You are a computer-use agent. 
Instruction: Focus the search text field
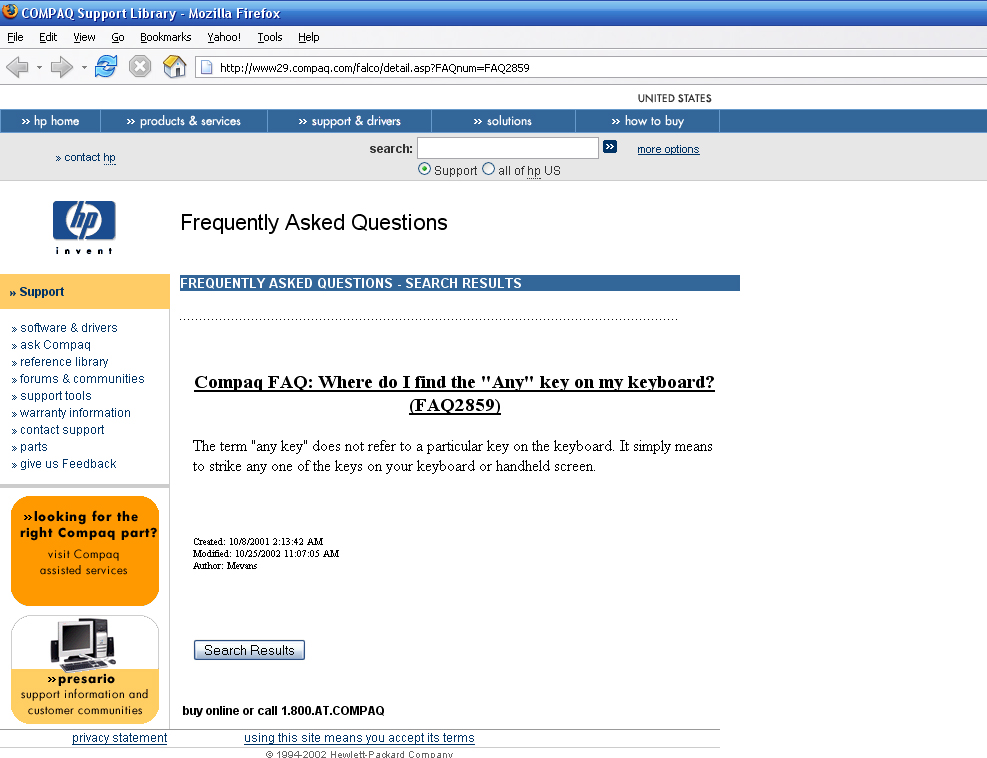507,148
